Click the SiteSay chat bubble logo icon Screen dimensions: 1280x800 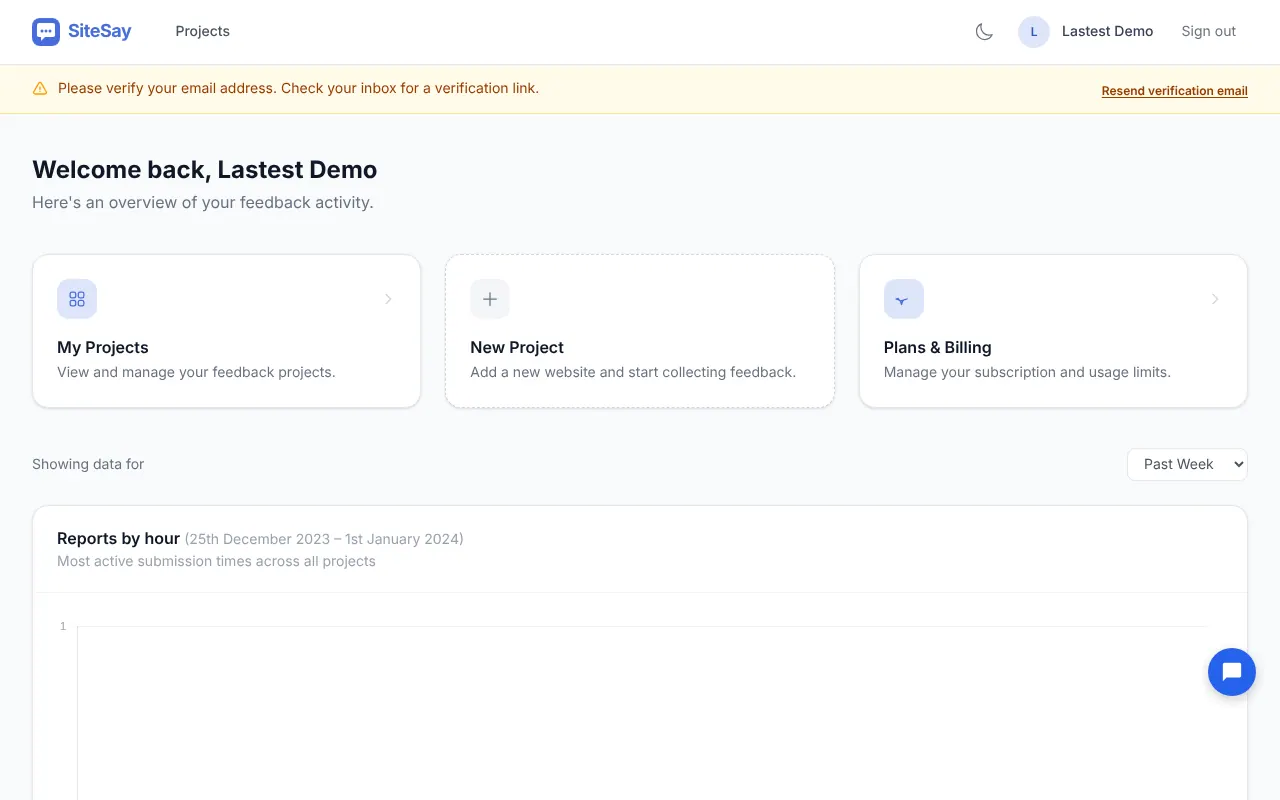[x=46, y=32]
